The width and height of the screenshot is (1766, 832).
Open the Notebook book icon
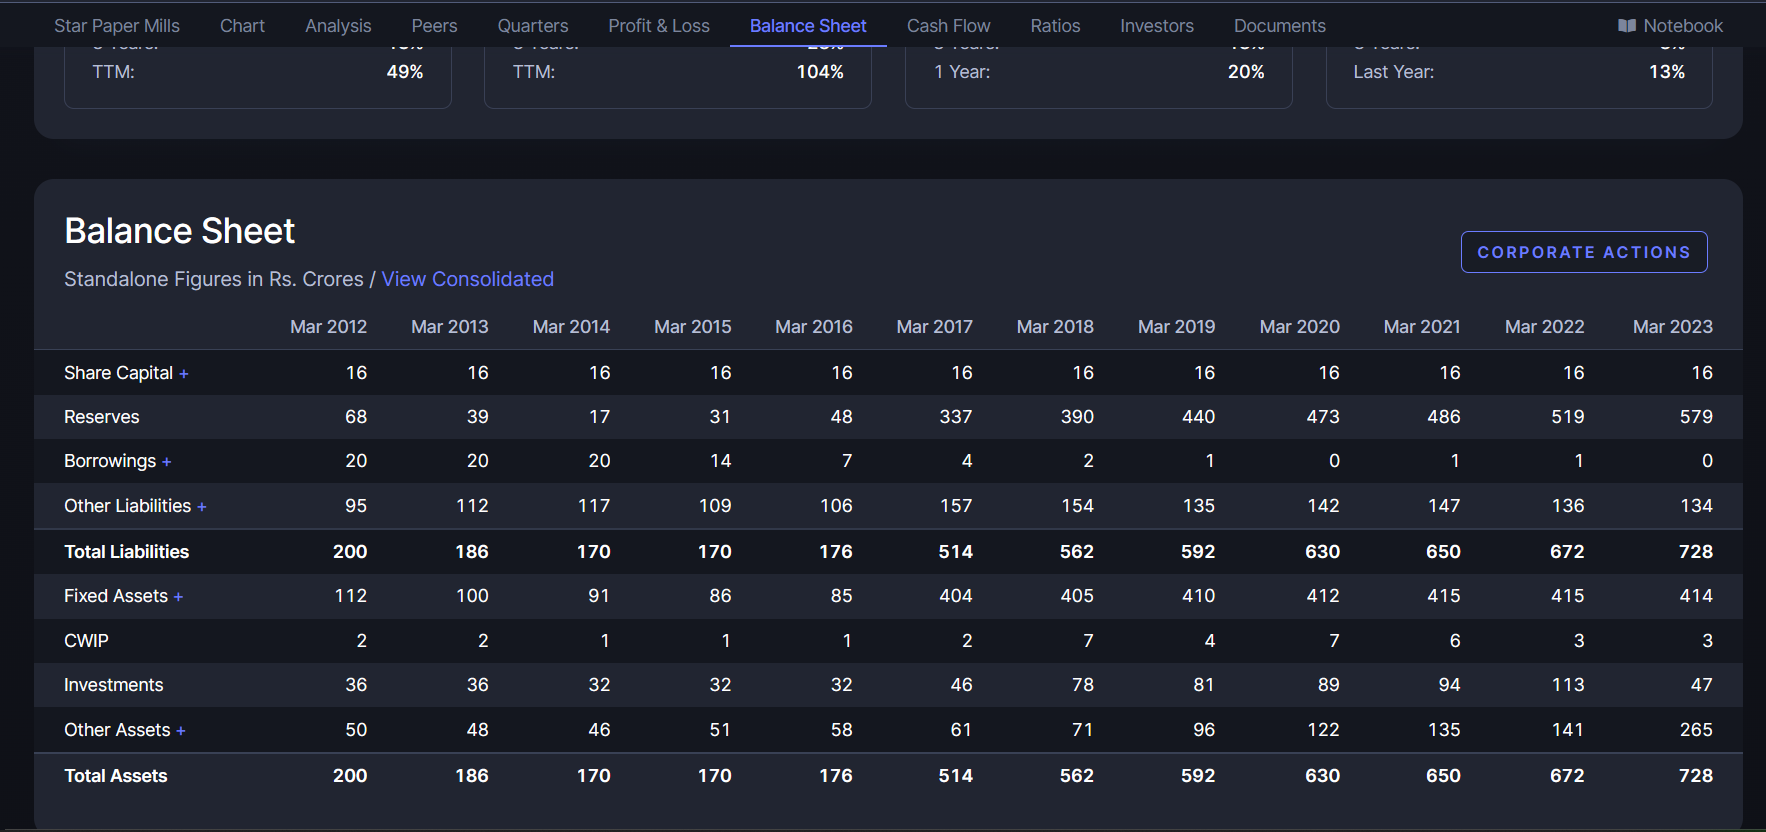[1627, 26]
